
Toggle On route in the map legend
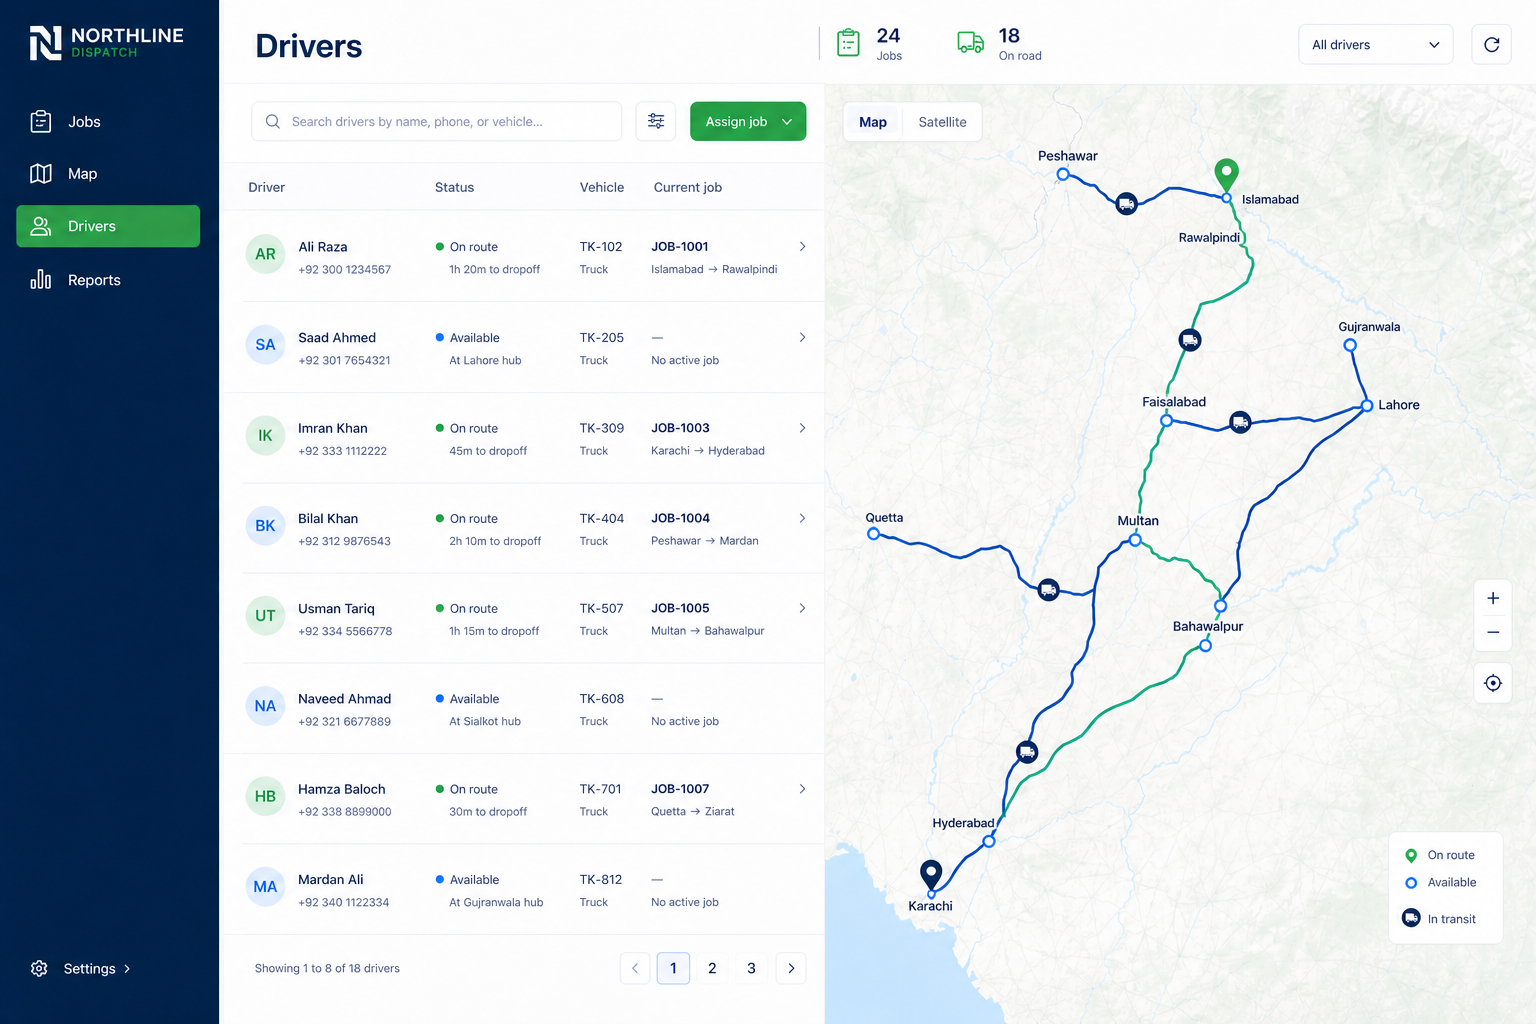tap(1439, 855)
